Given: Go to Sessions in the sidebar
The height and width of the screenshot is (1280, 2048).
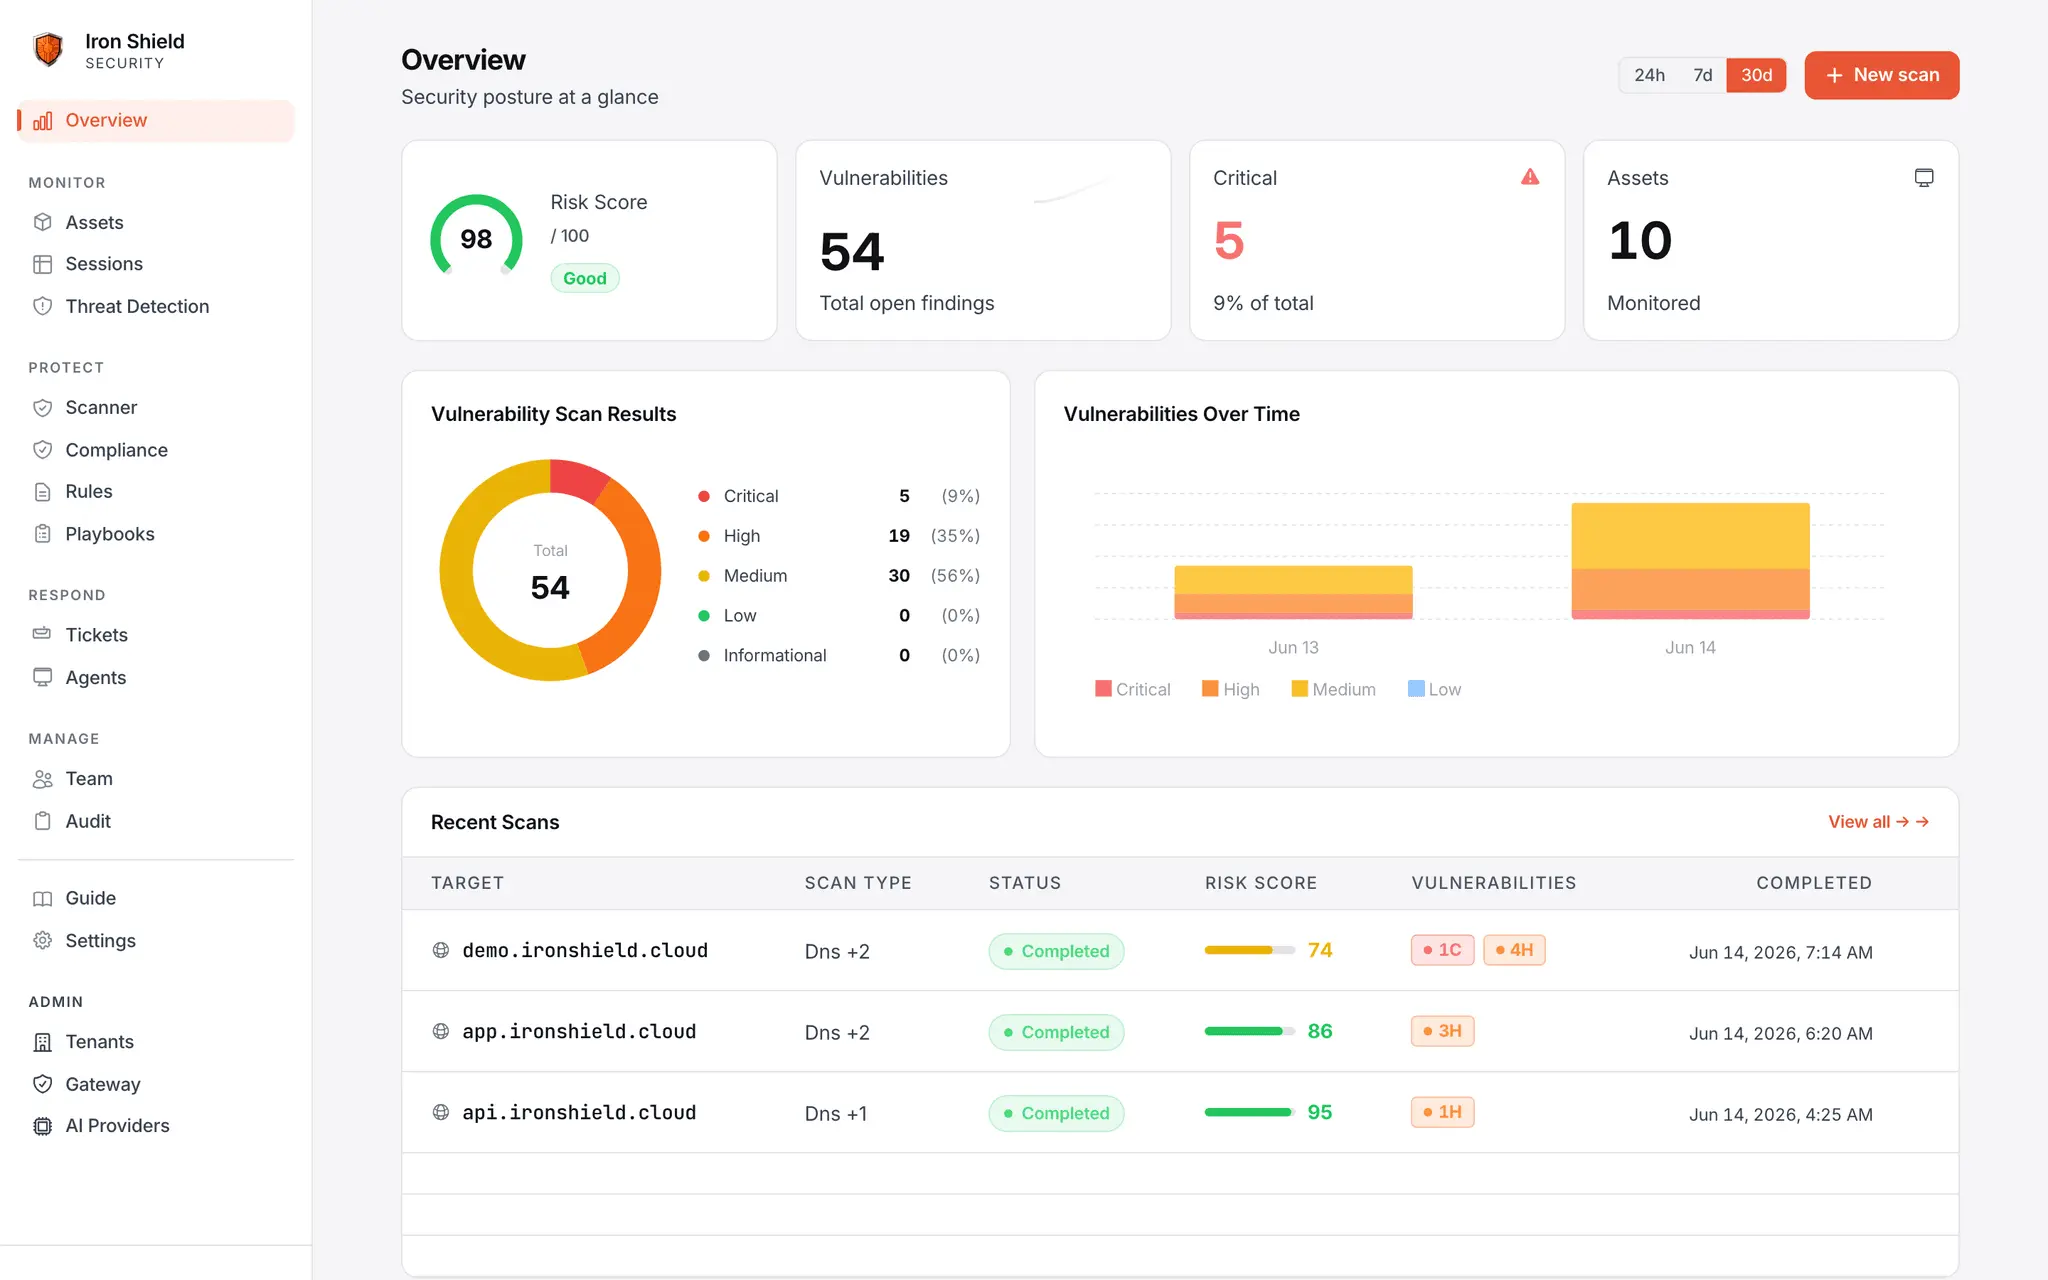Looking at the screenshot, I should tap(156, 264).
